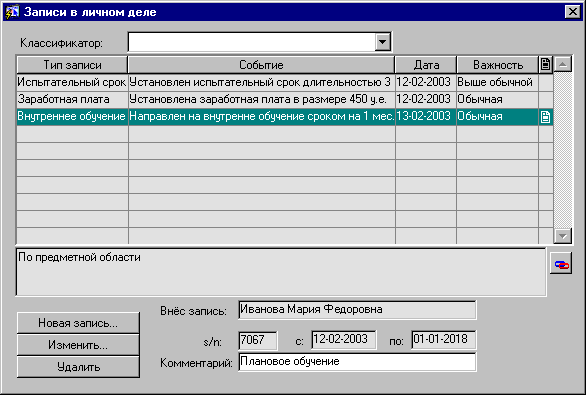Click the 'с' date field showing 12-02-2003
Image resolution: width=586 pixels, height=395 pixels.
point(344,340)
